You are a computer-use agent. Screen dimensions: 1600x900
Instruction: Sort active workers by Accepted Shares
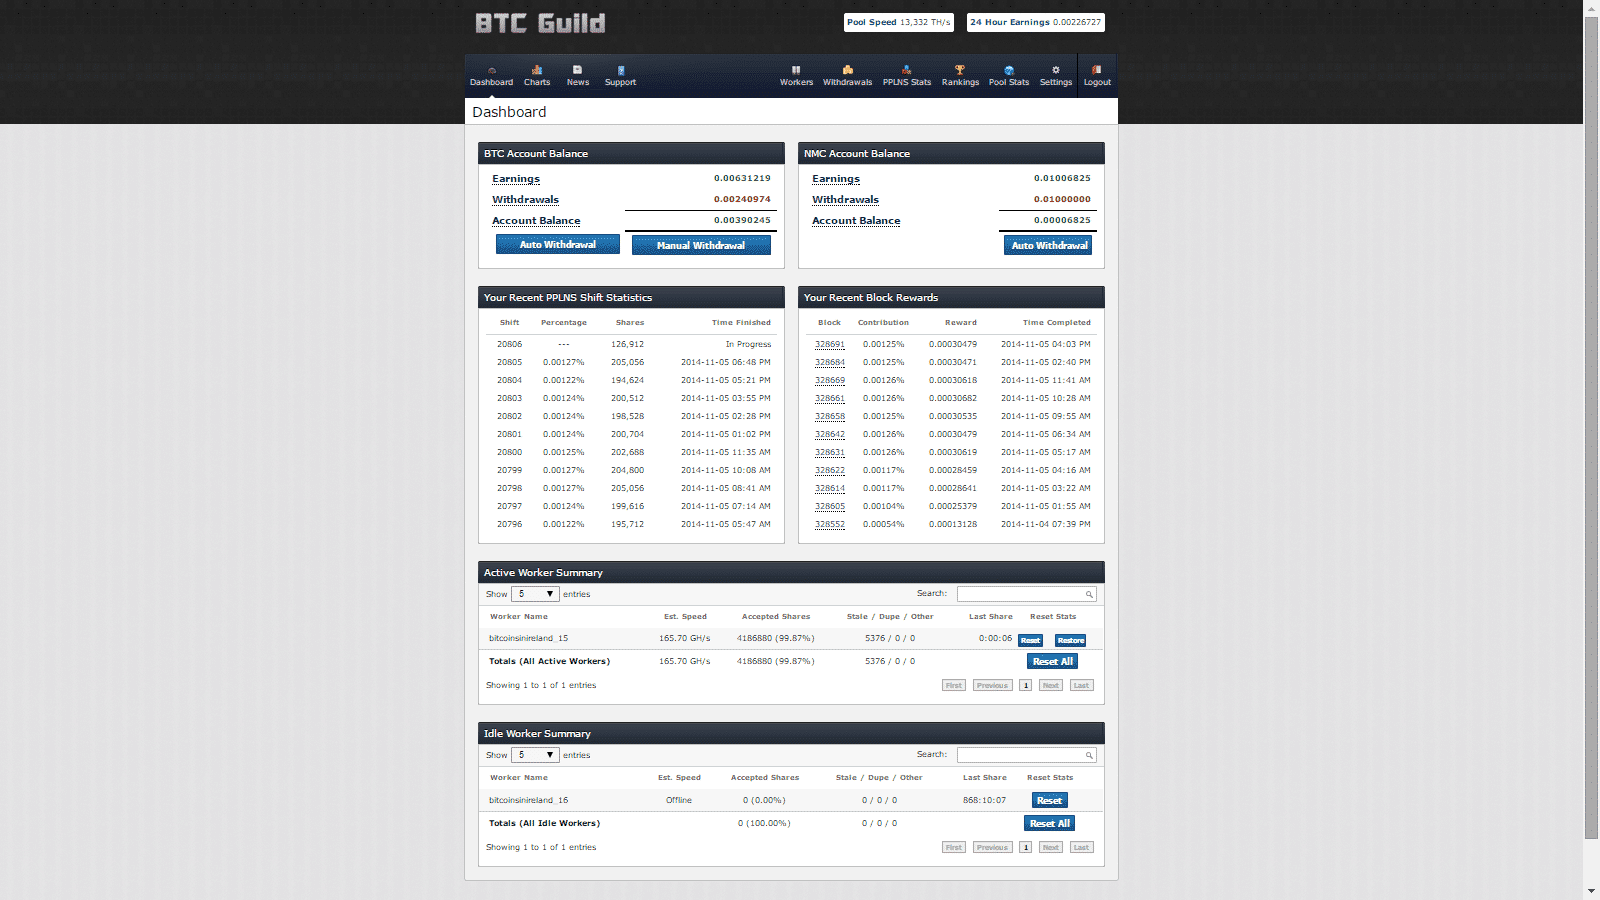pos(776,617)
